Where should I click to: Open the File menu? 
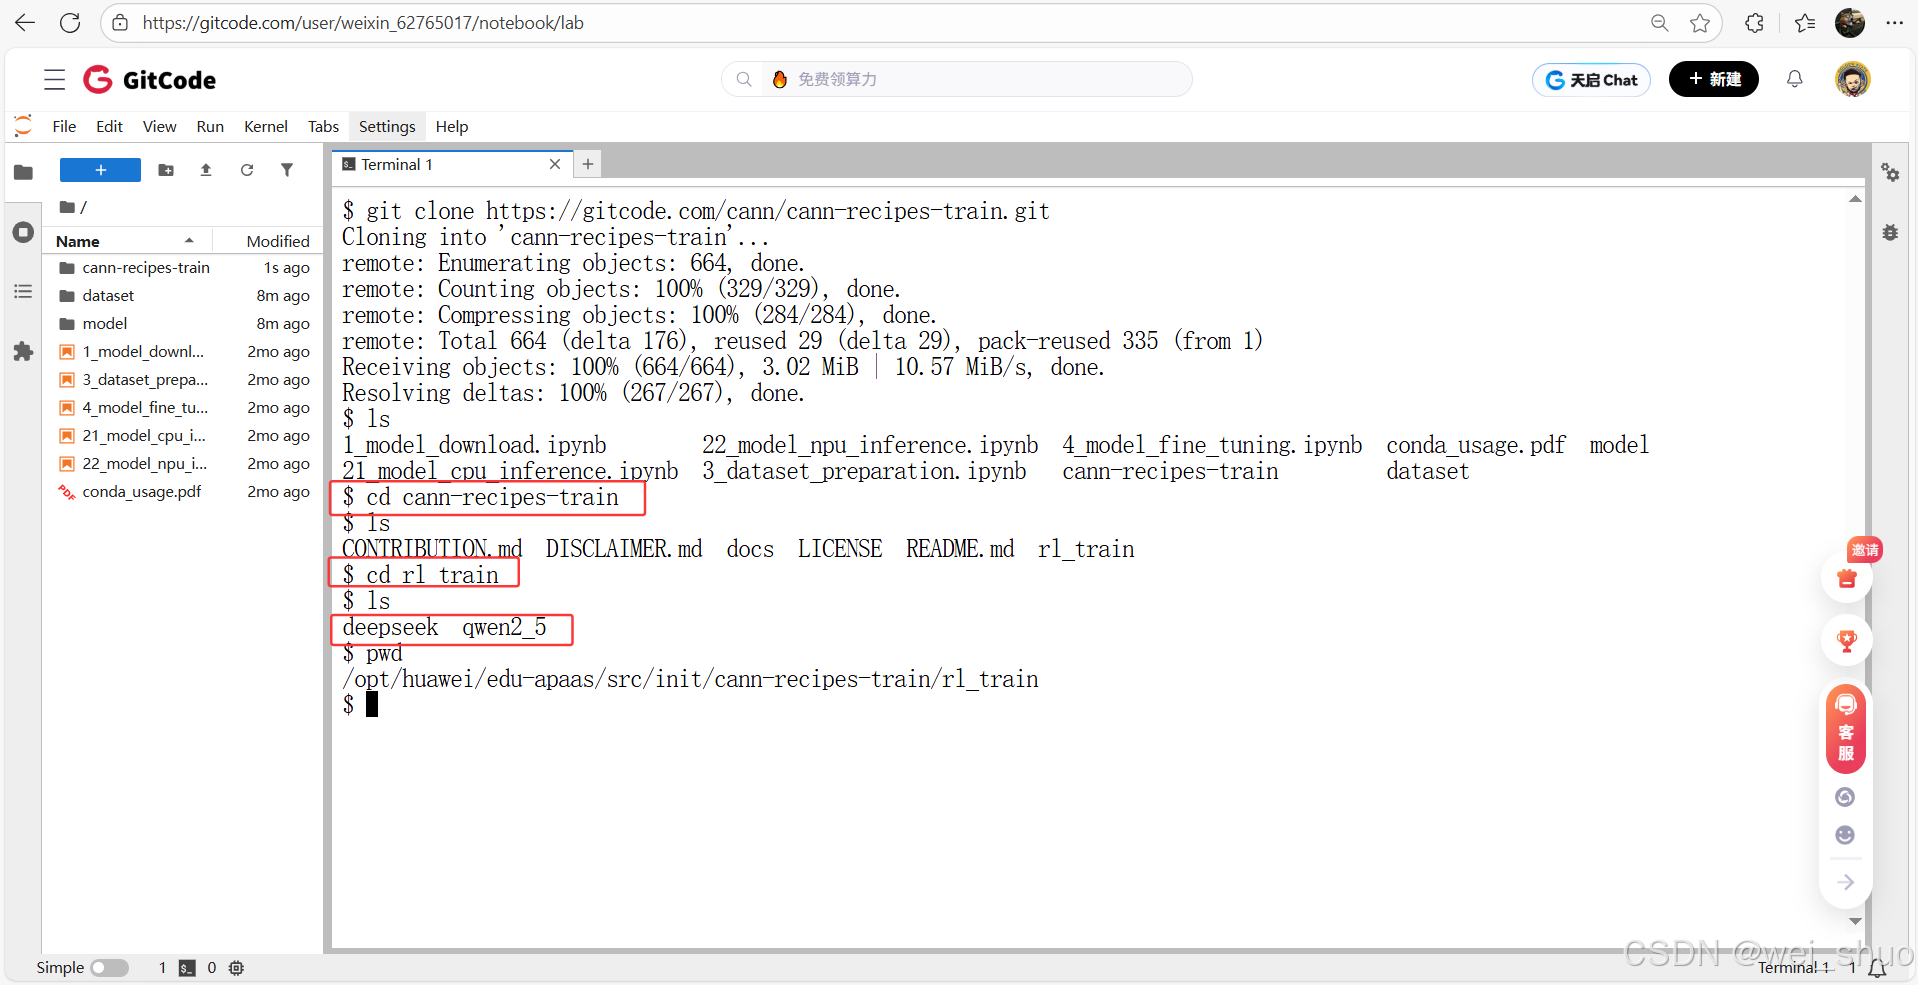(x=64, y=126)
